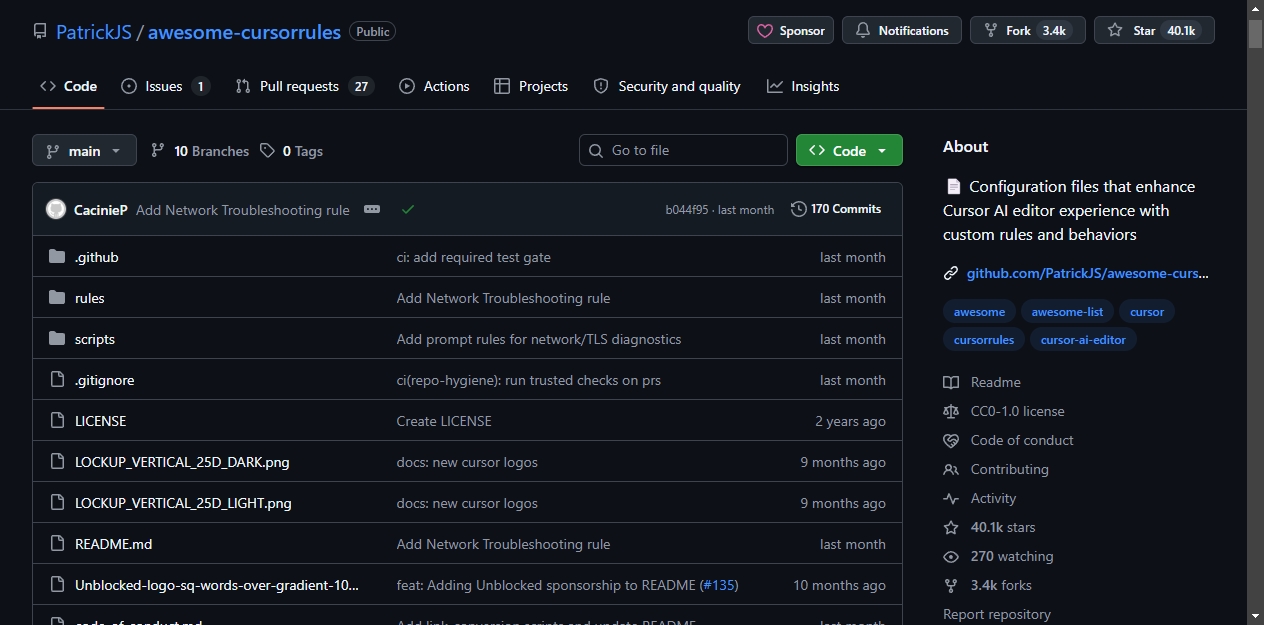
Task: Click the file icon for LICENSE
Action: (57, 421)
